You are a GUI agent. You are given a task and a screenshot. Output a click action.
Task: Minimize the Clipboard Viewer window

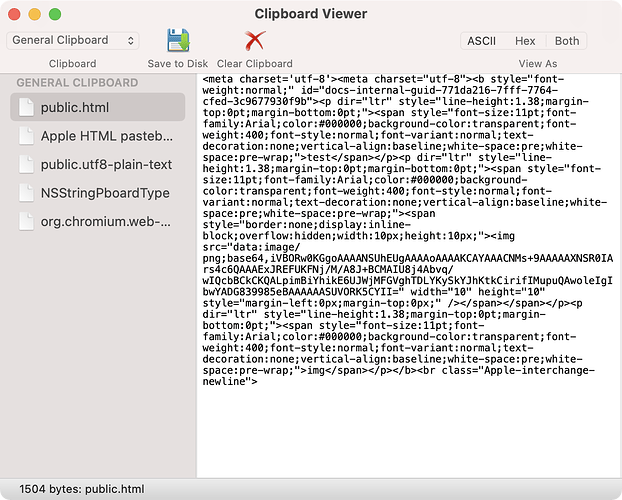click(35, 14)
